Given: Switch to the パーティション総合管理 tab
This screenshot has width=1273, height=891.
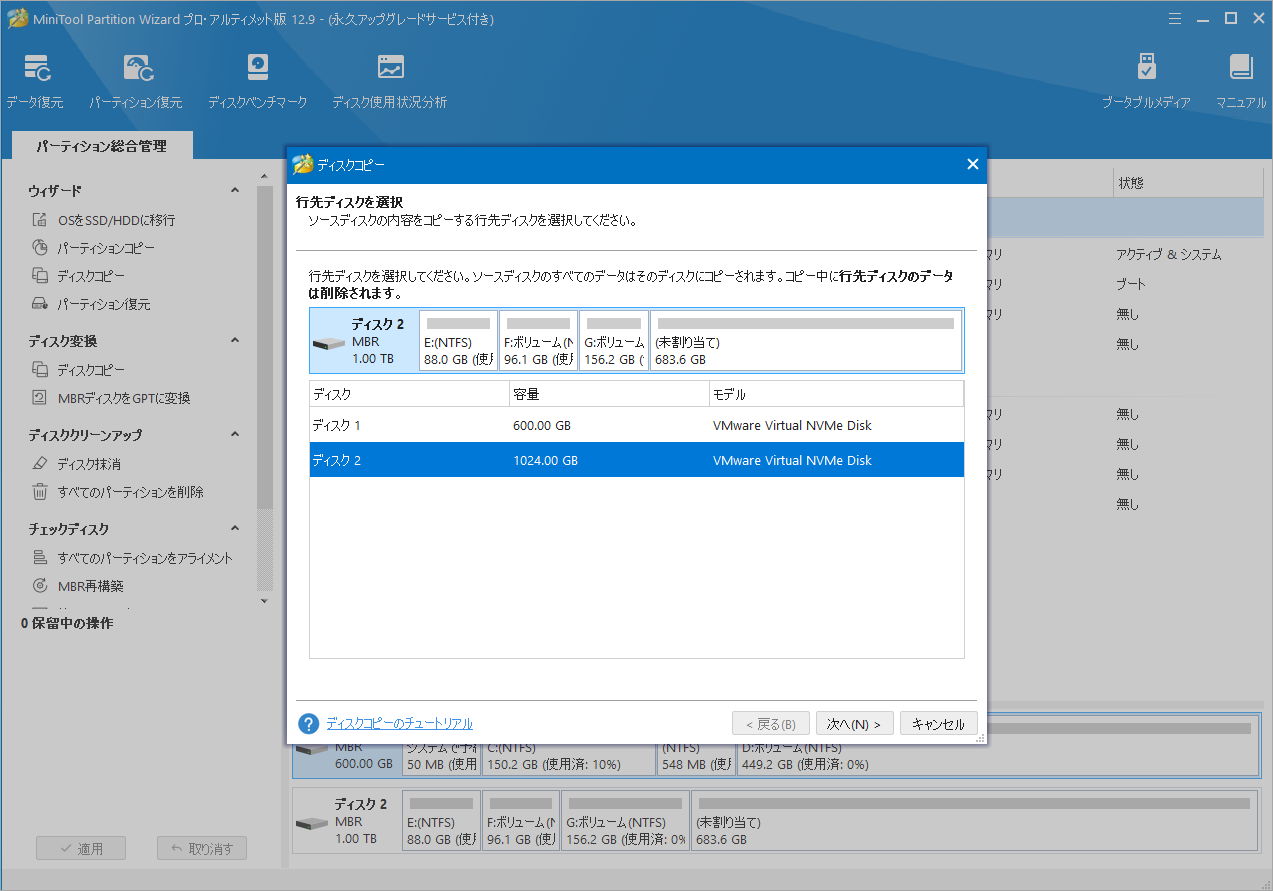Looking at the screenshot, I should point(102,146).
